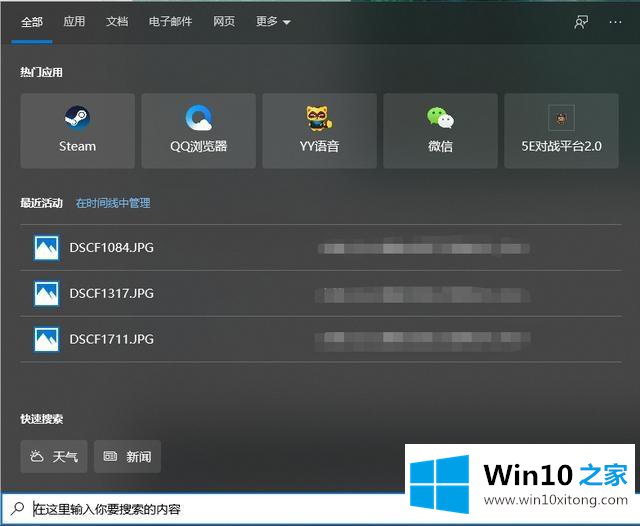This screenshot has width=640, height=526.
Task: Launch 微信 from top apps
Action: (440, 131)
